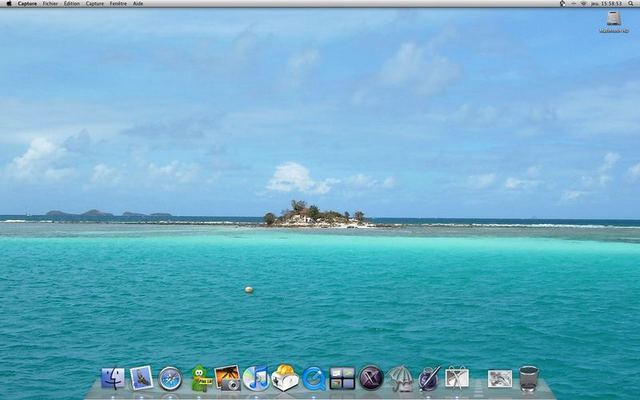
Task: Open the Fenêtre menu
Action: click(x=119, y=4)
